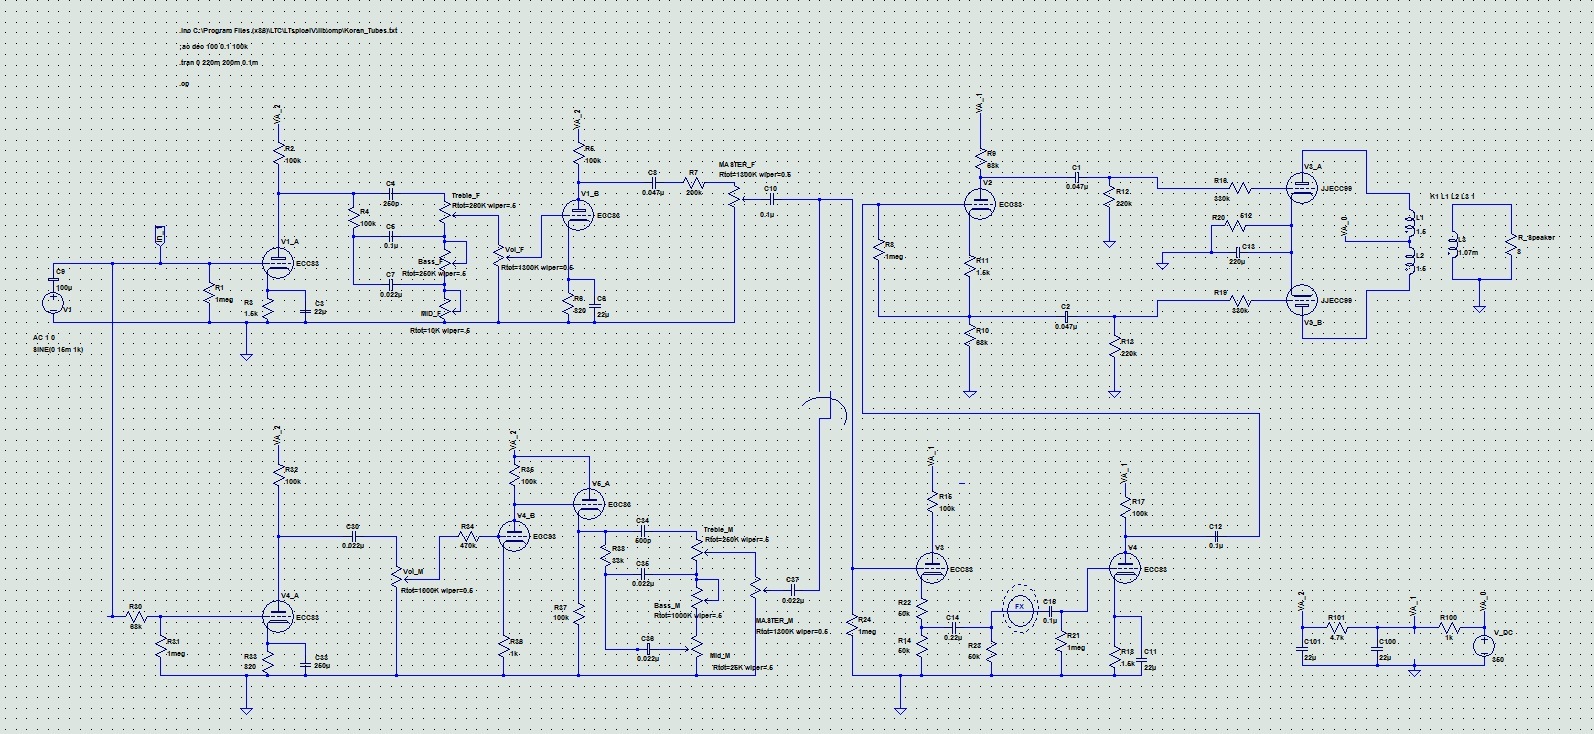
Task: Click the V_DC supply source symbol
Action: pos(1483,644)
